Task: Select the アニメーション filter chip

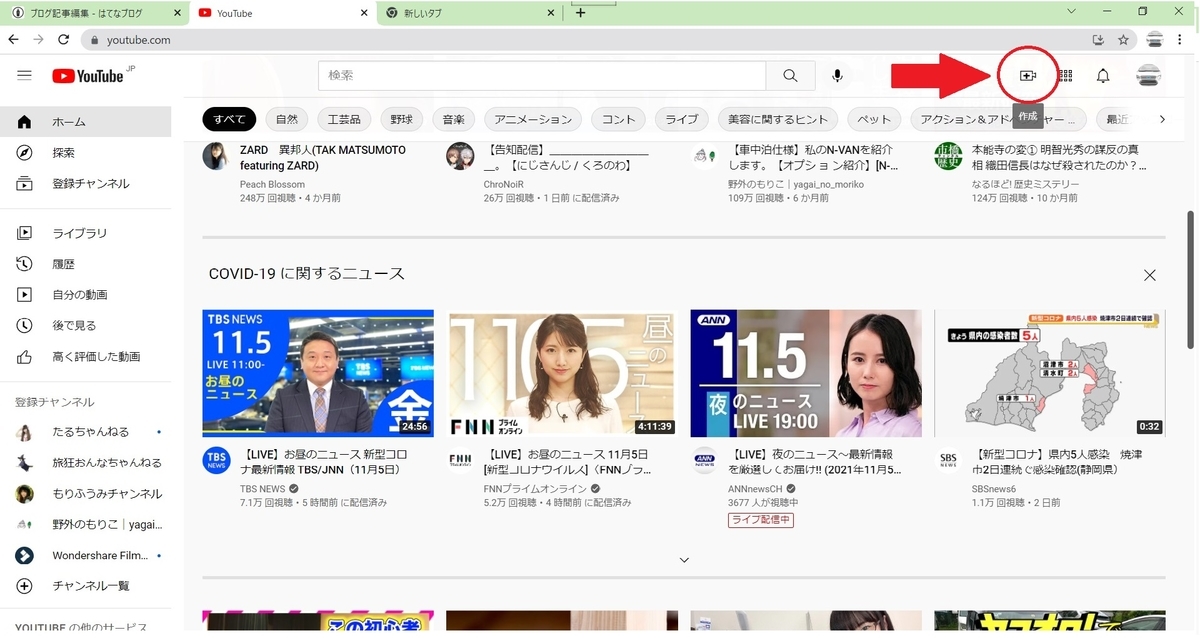Action: coord(533,119)
